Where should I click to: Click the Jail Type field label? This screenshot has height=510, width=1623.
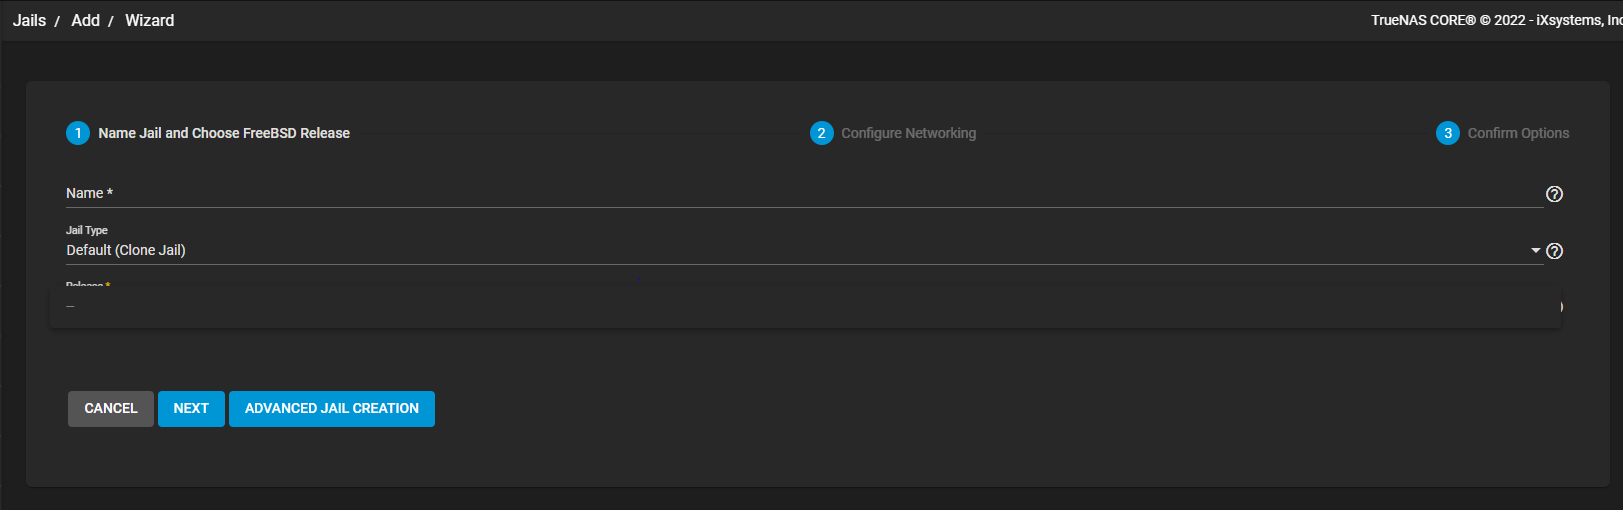[87, 230]
